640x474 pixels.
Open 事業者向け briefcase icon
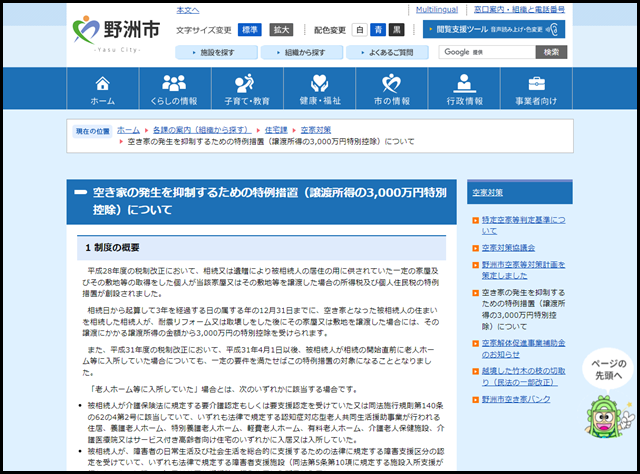(536, 84)
